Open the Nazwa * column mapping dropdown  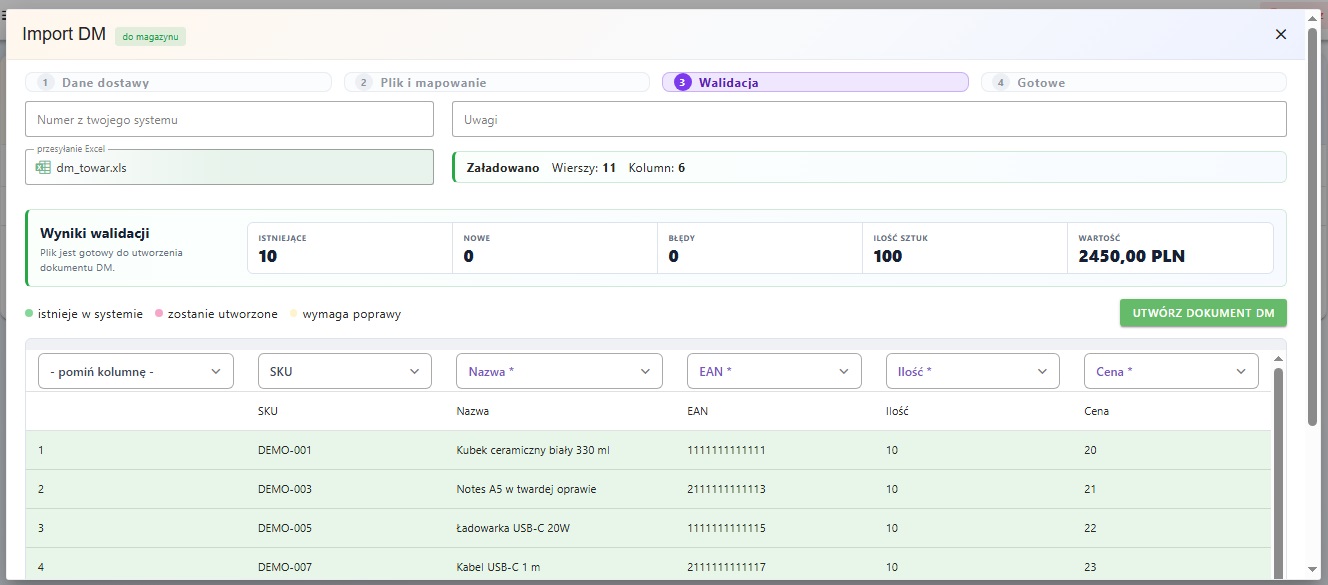point(559,371)
